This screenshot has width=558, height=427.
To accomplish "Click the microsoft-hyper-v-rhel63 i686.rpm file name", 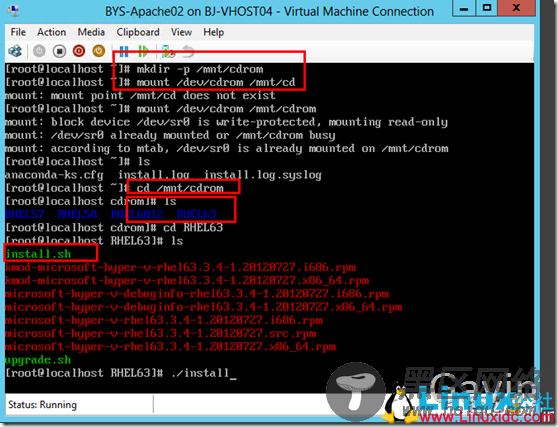I will click(164, 320).
